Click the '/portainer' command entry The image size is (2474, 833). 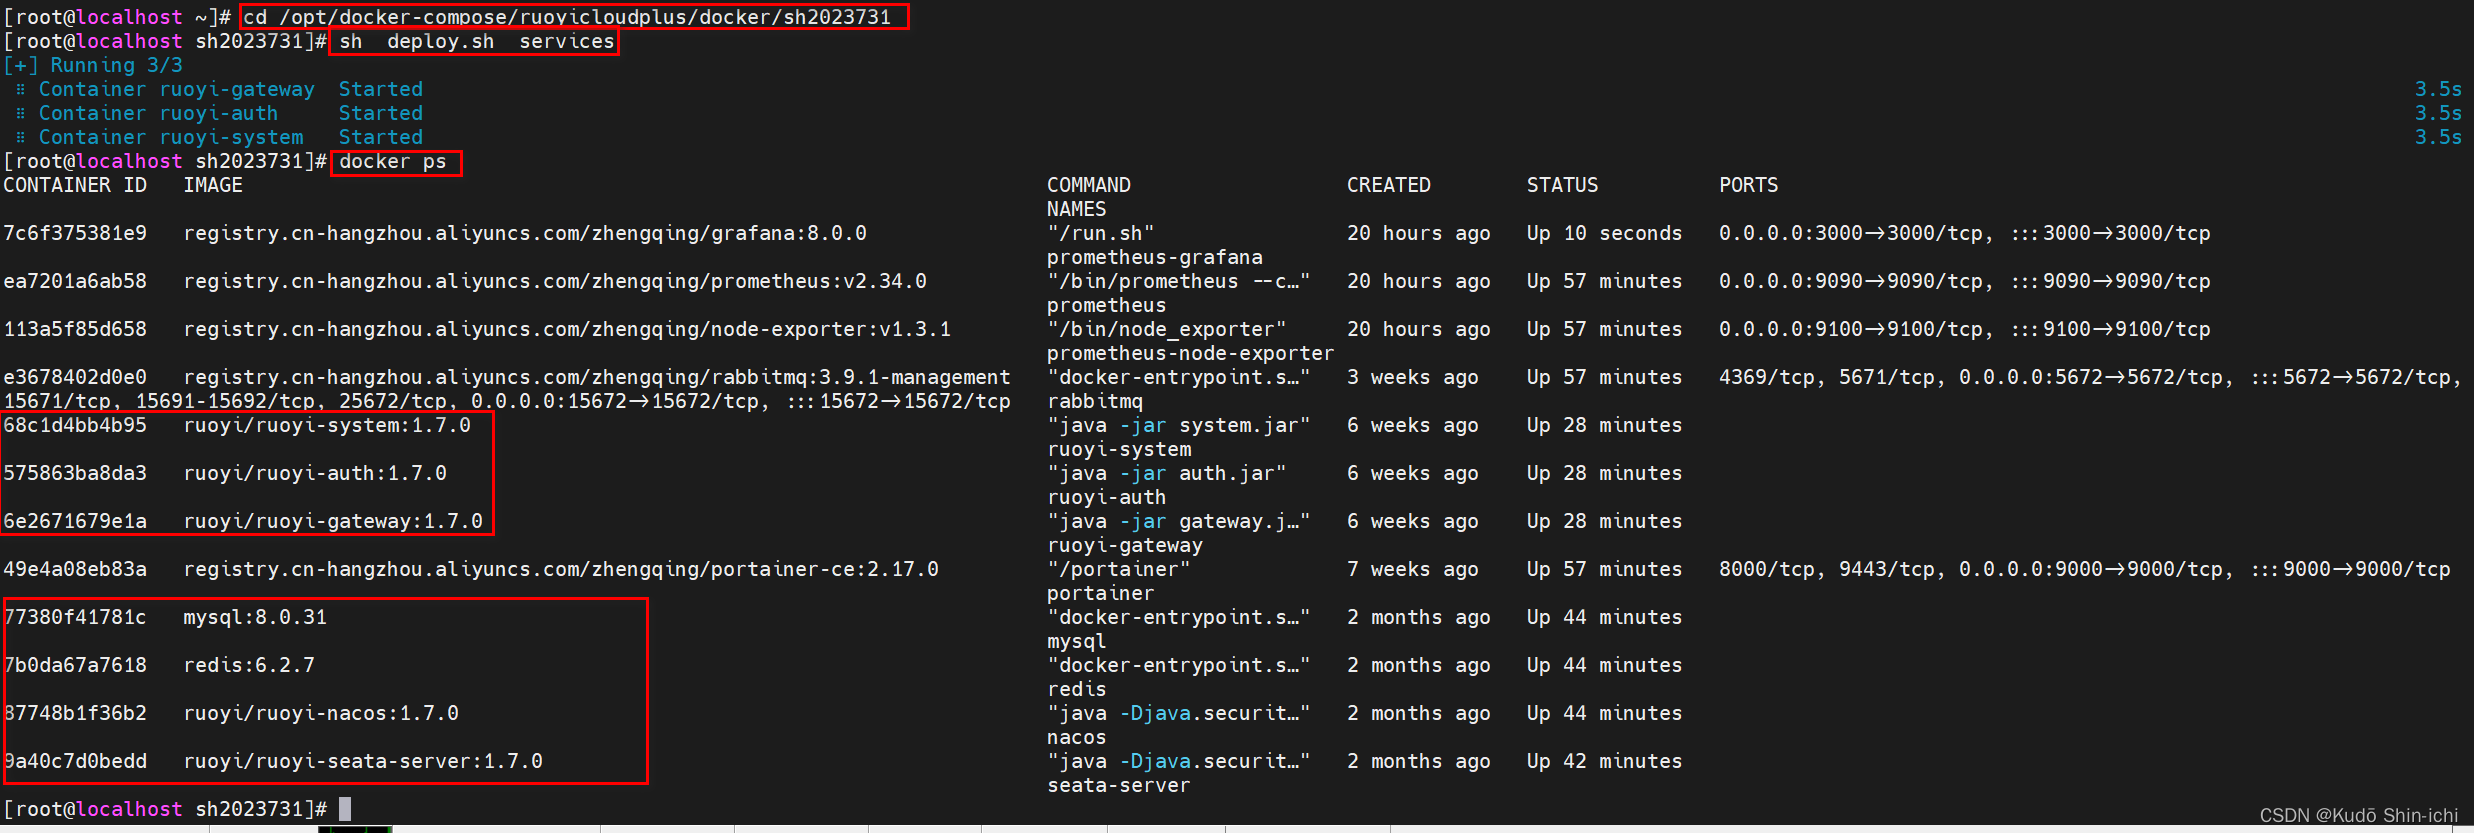pyautogui.click(x=1119, y=569)
